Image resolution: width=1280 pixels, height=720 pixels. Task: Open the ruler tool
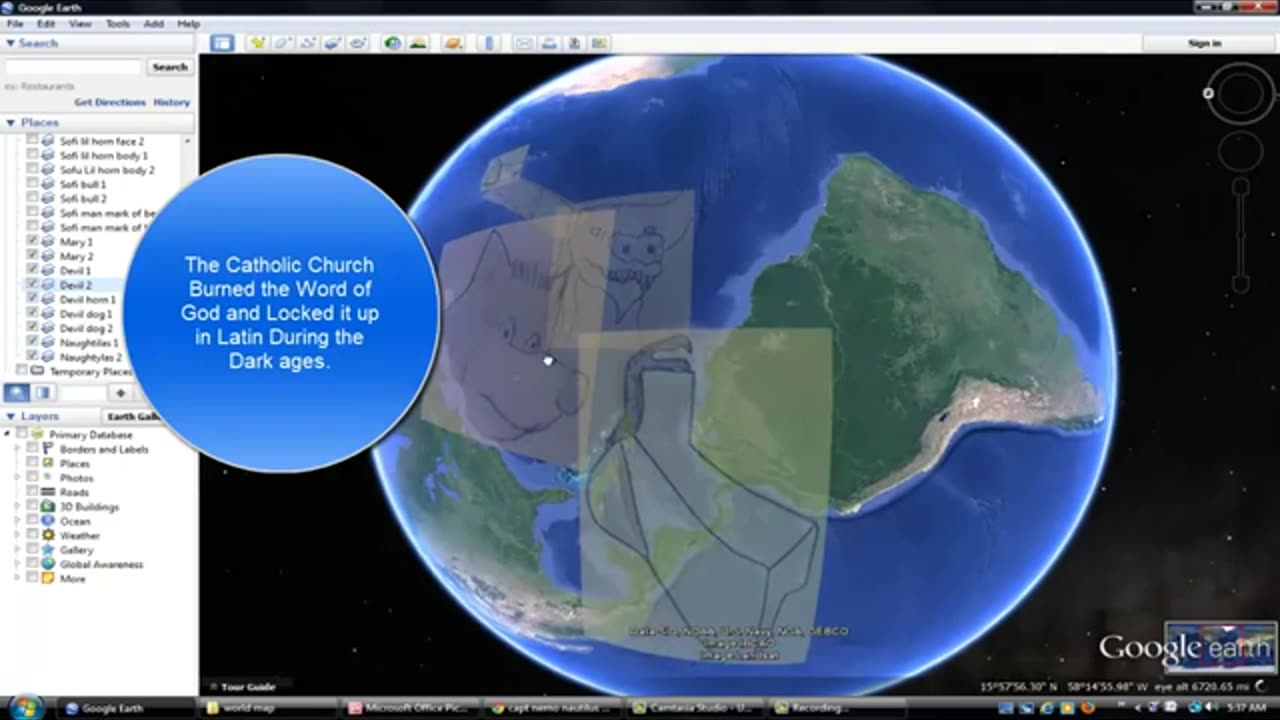click(x=489, y=43)
